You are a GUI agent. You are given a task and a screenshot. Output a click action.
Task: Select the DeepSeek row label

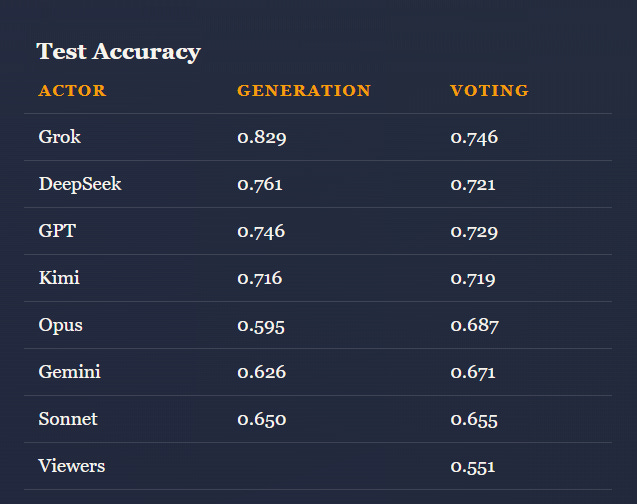point(80,184)
